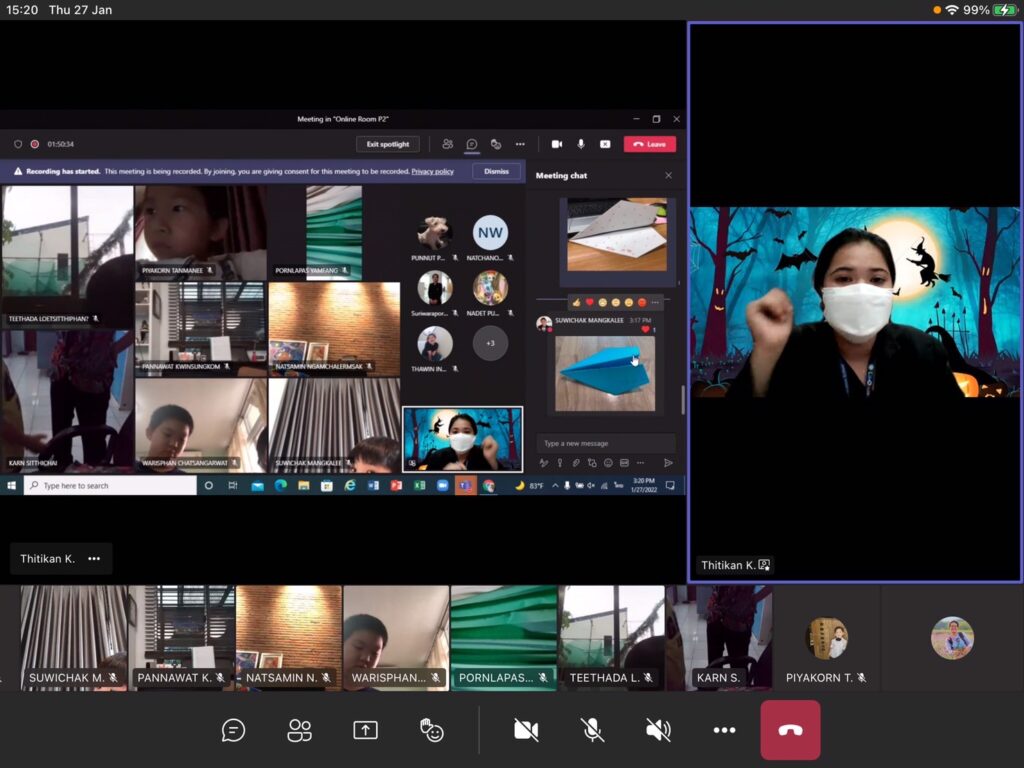The width and height of the screenshot is (1024, 768).
Task: Click the Windows Type here to search box
Action: [110, 485]
